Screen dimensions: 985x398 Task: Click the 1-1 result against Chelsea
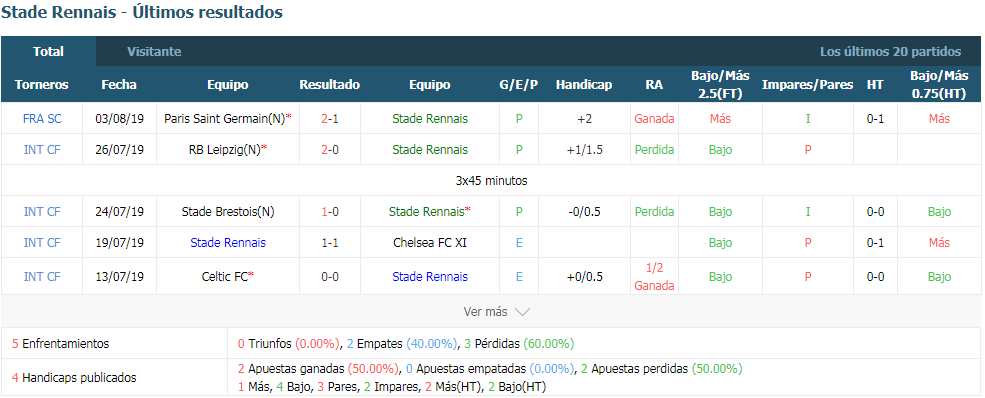click(x=330, y=242)
